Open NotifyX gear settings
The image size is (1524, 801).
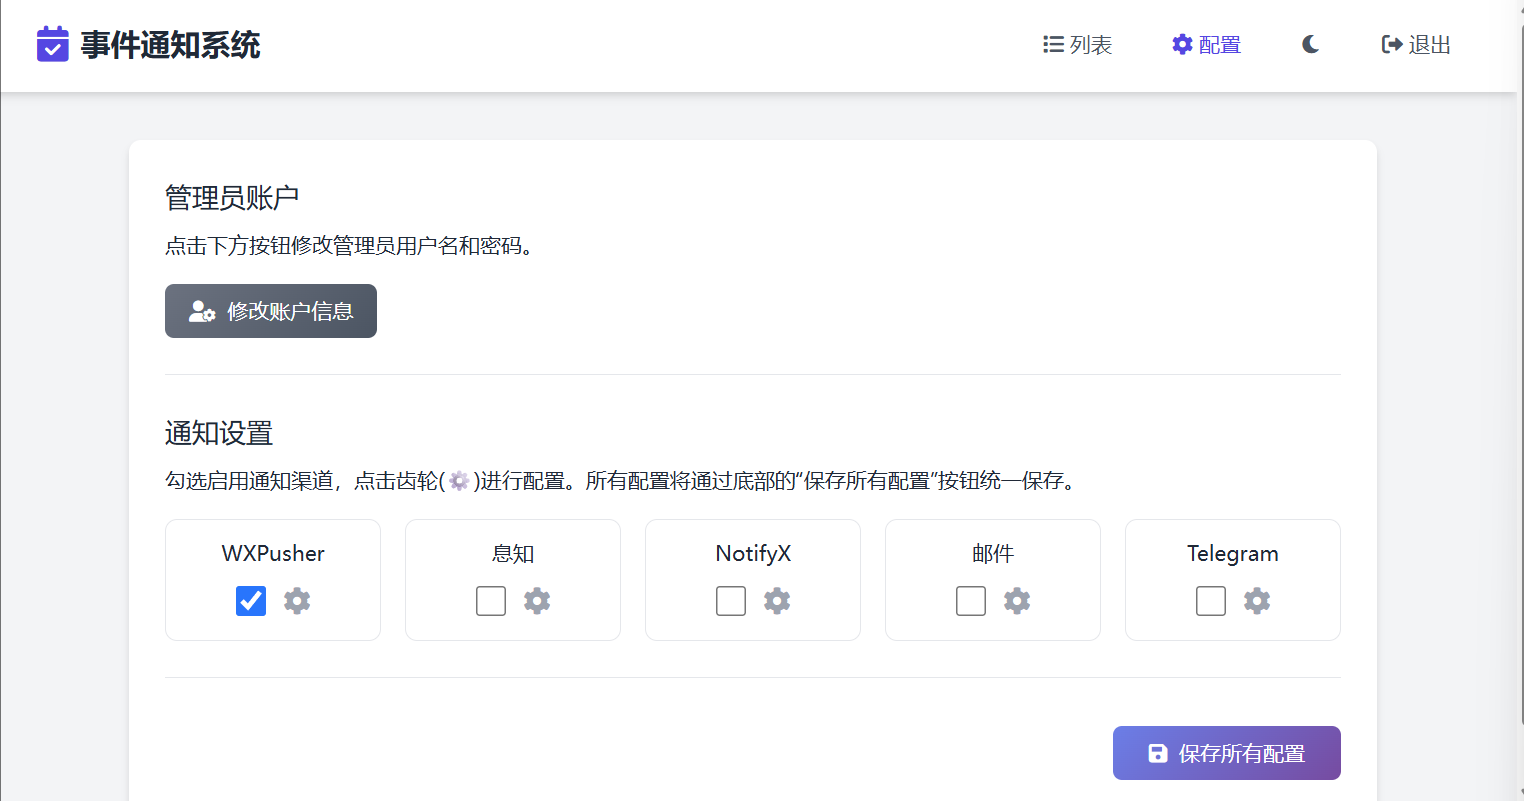(777, 600)
